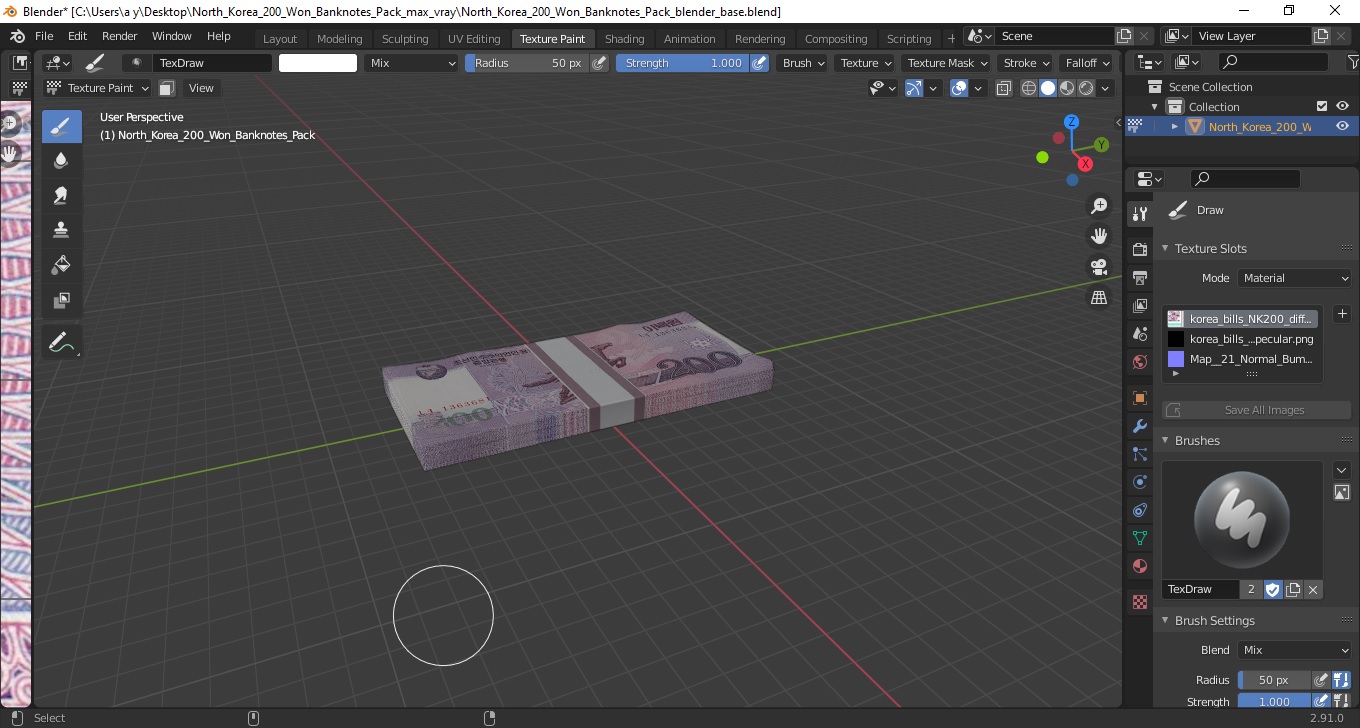Switch to the Shading workspace tab
The image size is (1360, 728).
point(624,39)
